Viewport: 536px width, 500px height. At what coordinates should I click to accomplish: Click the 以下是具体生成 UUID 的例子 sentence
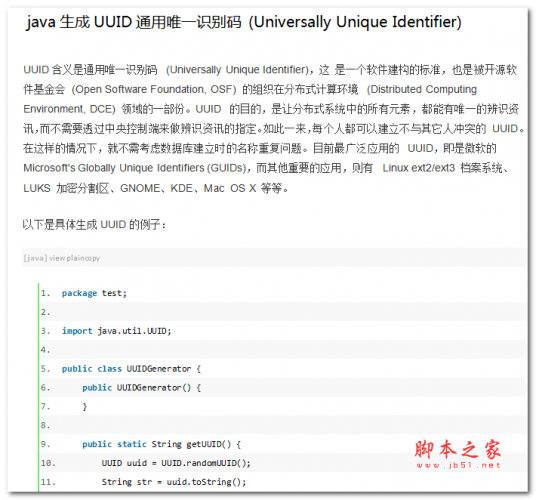[95, 225]
